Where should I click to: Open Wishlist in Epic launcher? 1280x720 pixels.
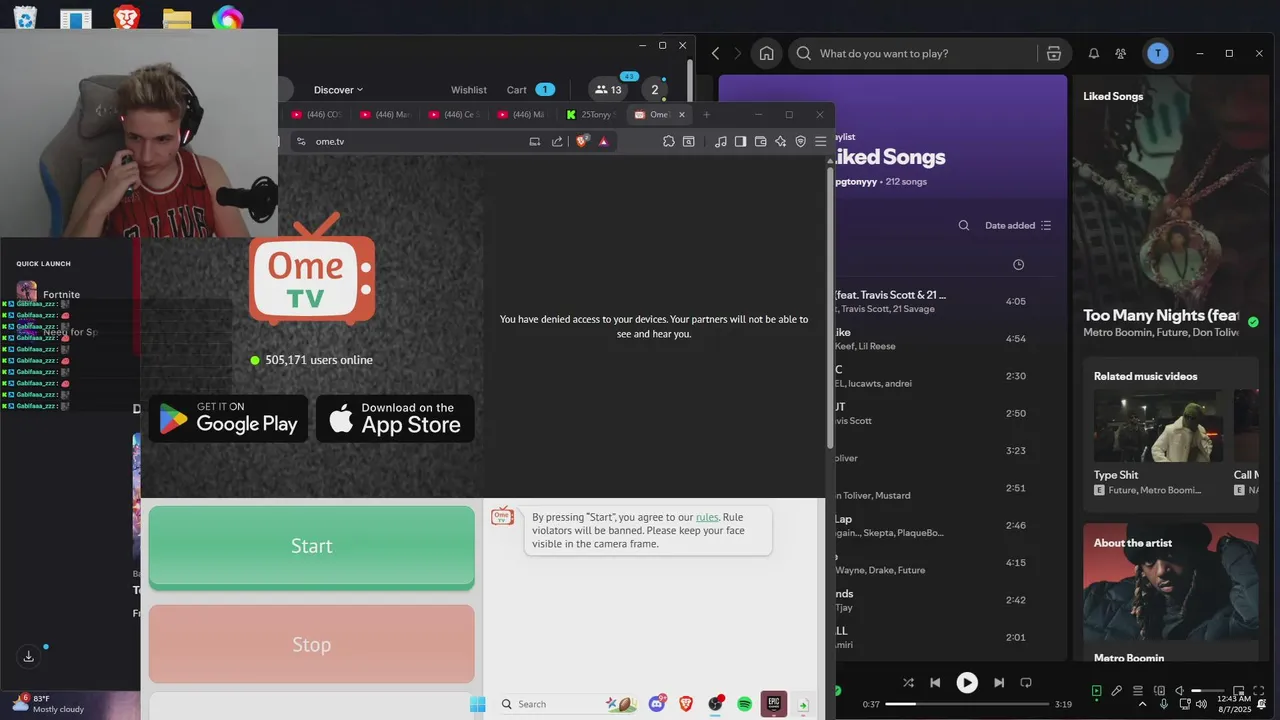469,90
